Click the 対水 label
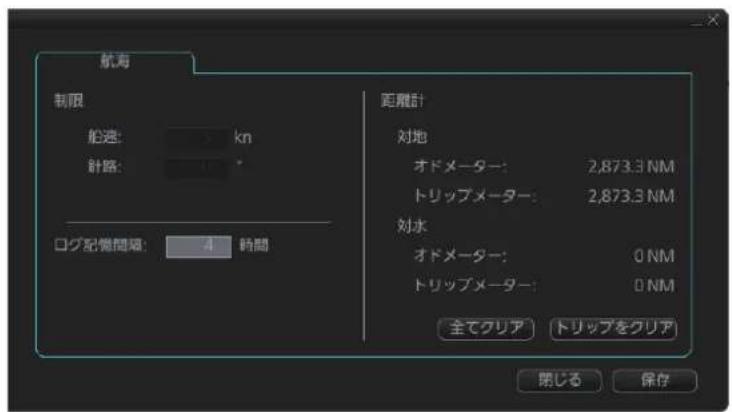The width and height of the screenshot is (732, 412). 412,226
